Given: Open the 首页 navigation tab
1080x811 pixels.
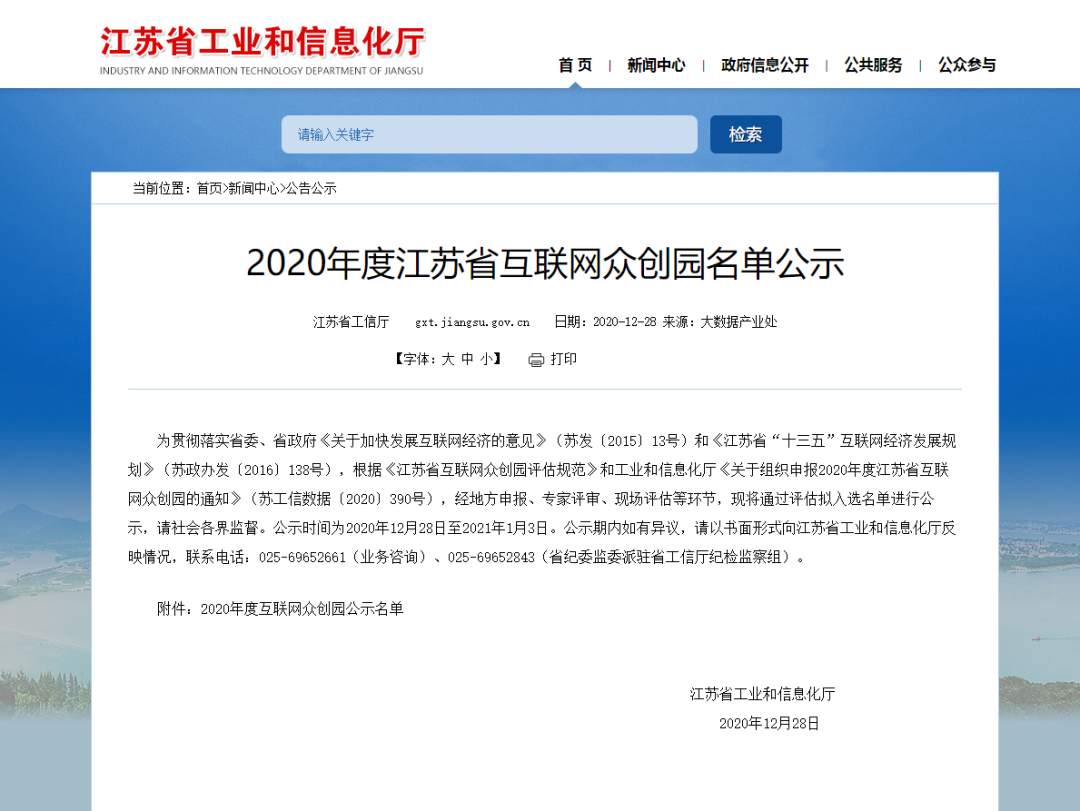Looking at the screenshot, I should coord(575,65).
